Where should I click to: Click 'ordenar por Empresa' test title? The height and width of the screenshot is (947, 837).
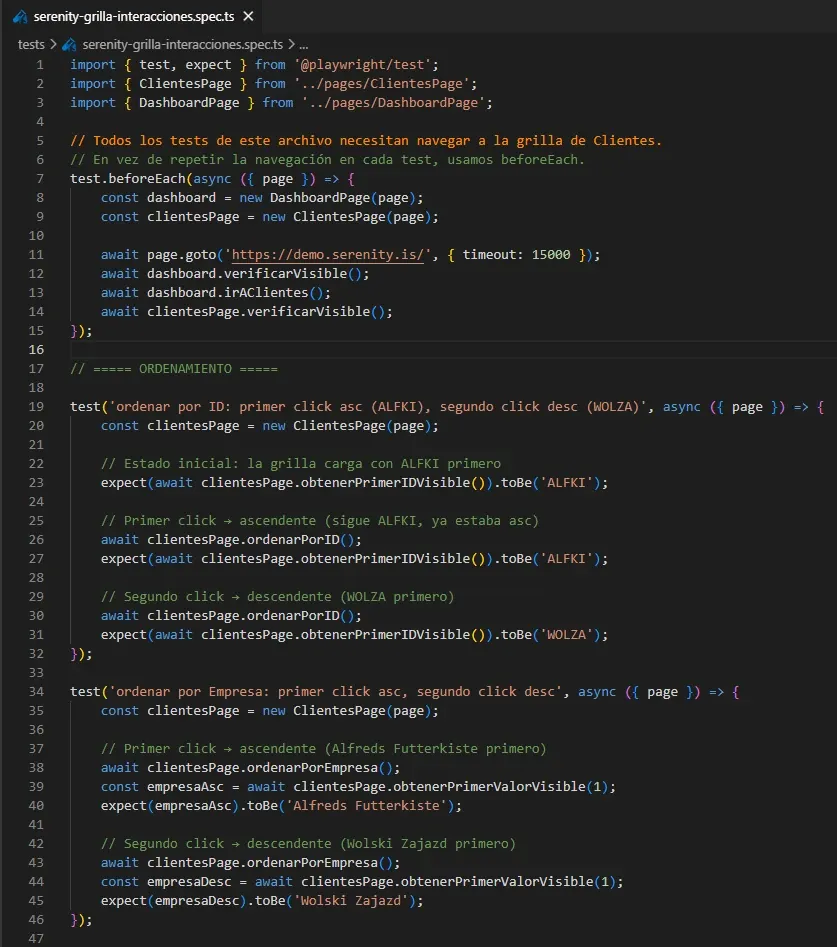[335, 692]
